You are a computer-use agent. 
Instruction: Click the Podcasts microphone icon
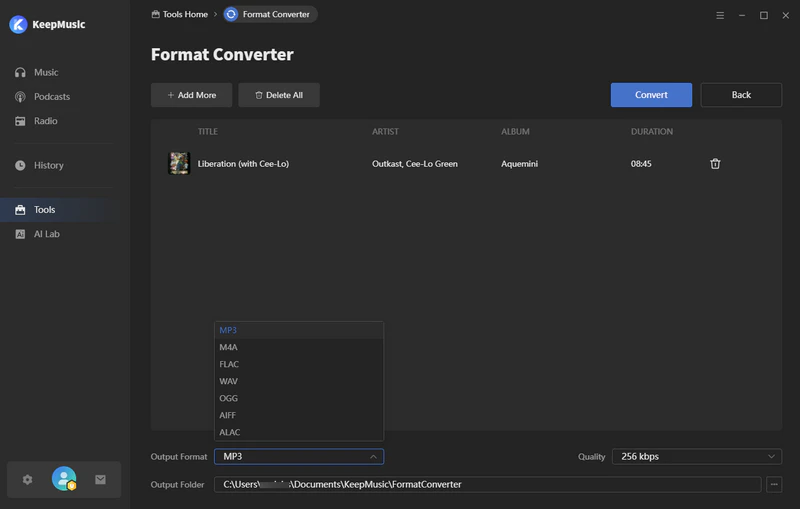20,96
